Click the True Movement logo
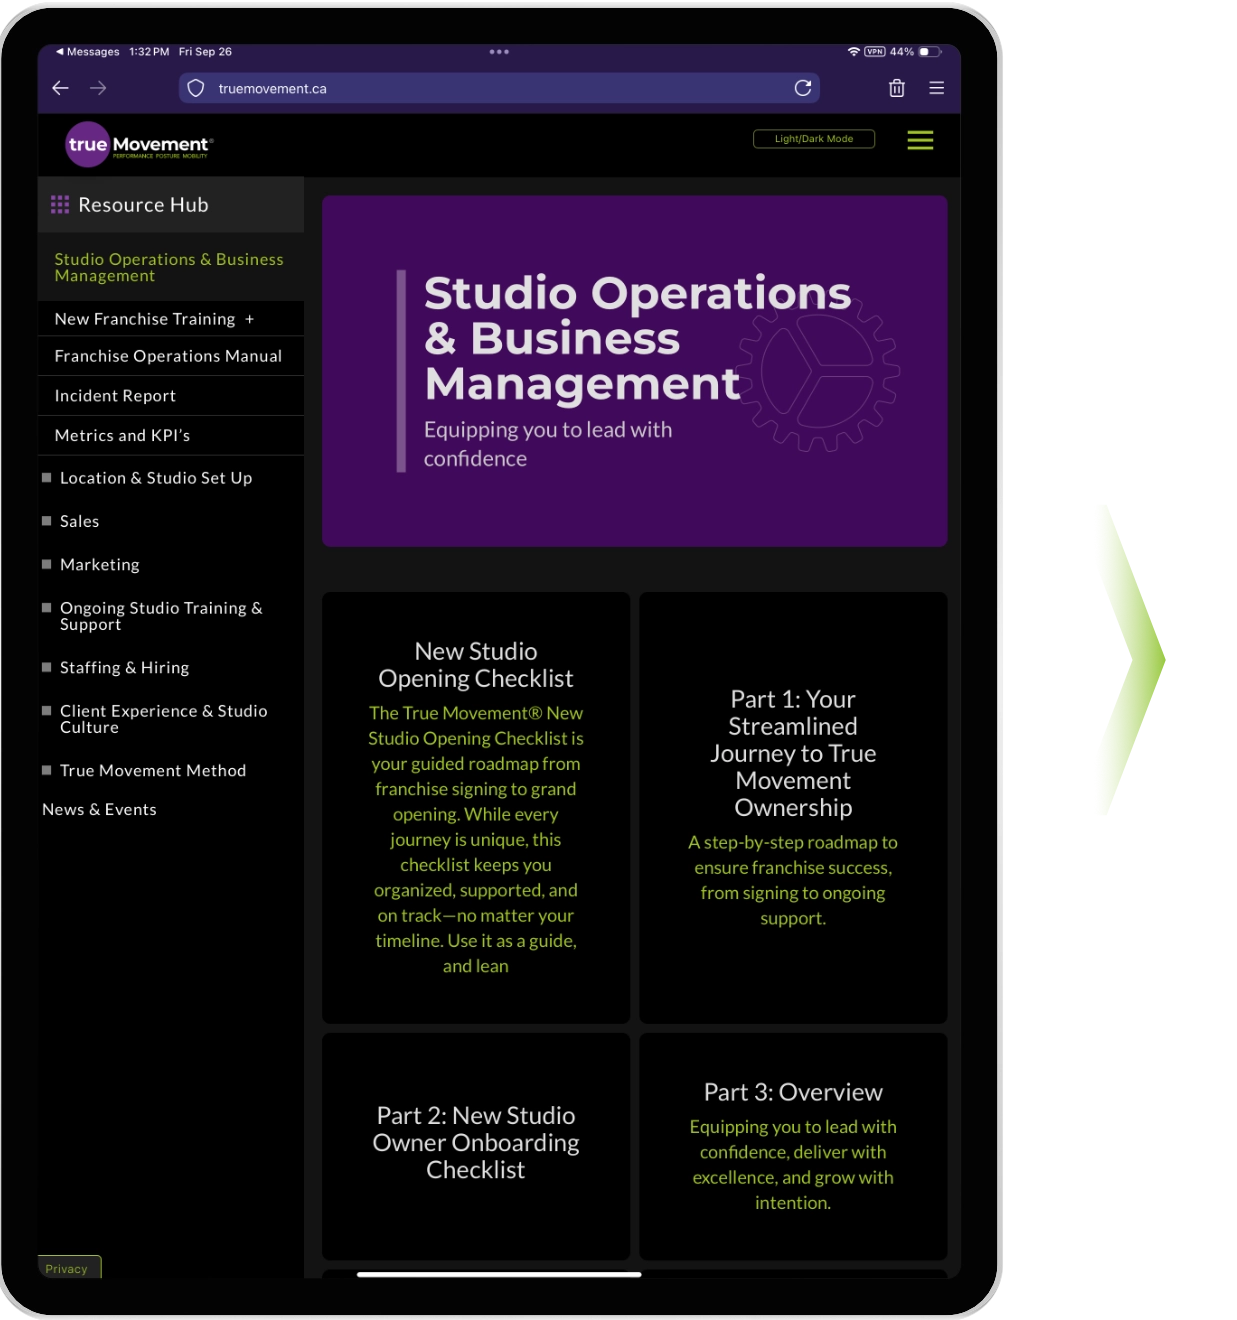 (x=139, y=145)
